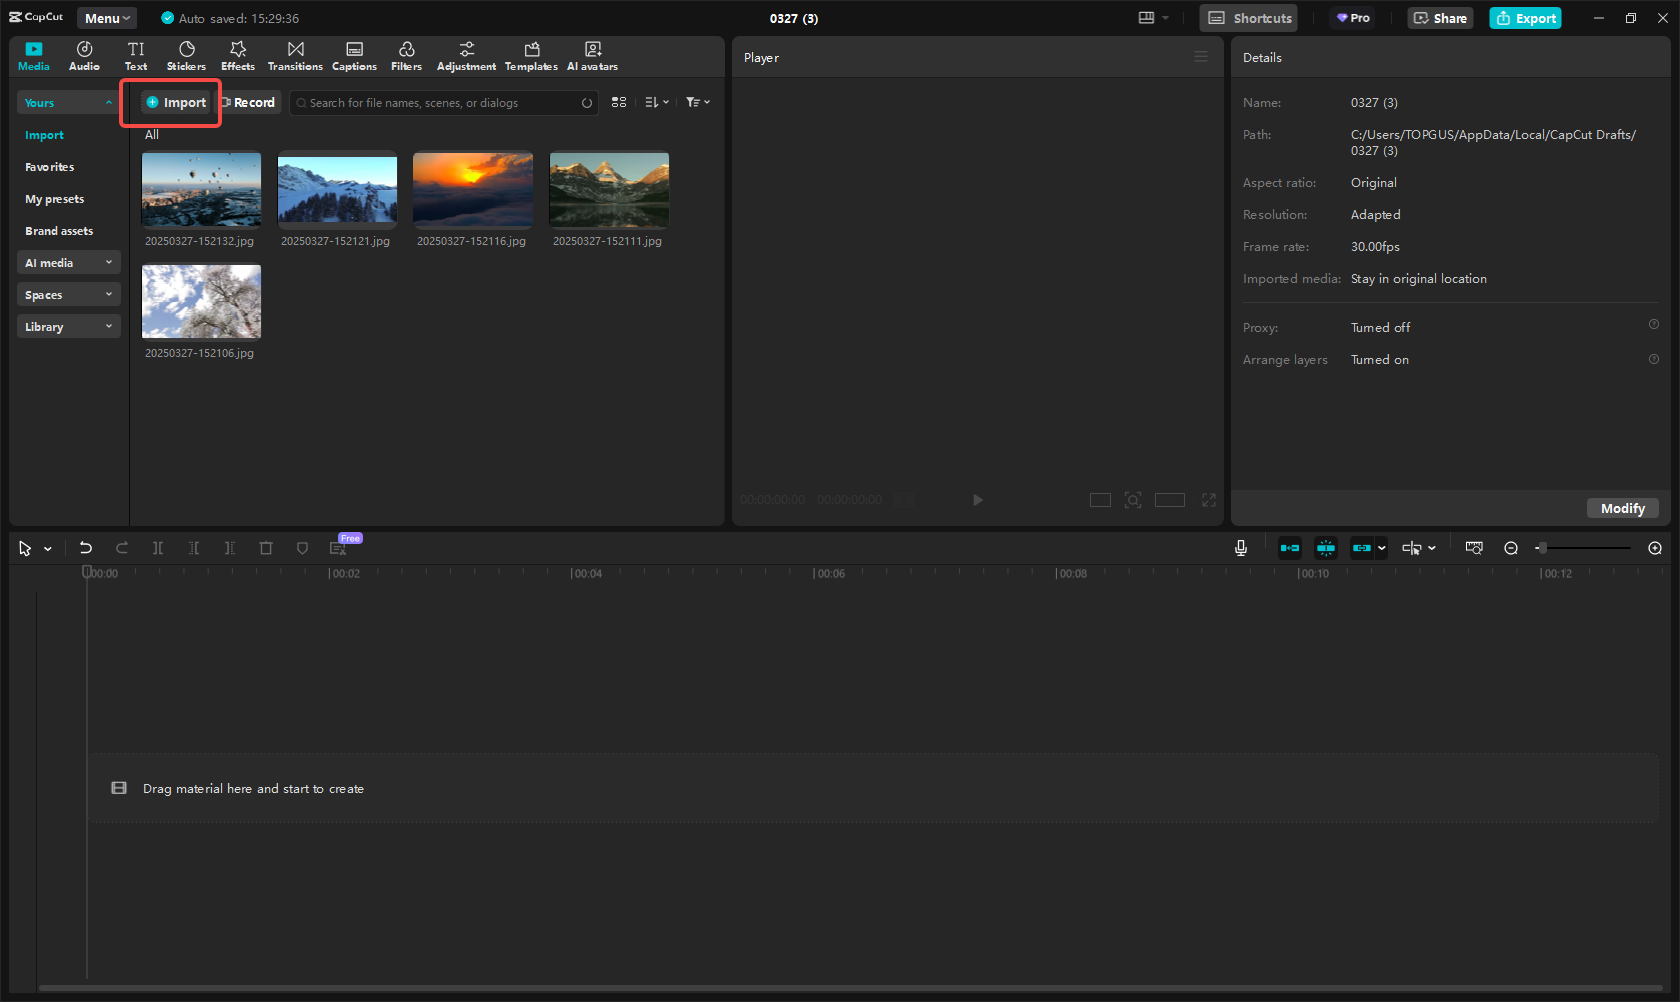Image resolution: width=1680 pixels, height=1002 pixels.
Task: Select the Undo icon above the timeline
Action: 86,548
